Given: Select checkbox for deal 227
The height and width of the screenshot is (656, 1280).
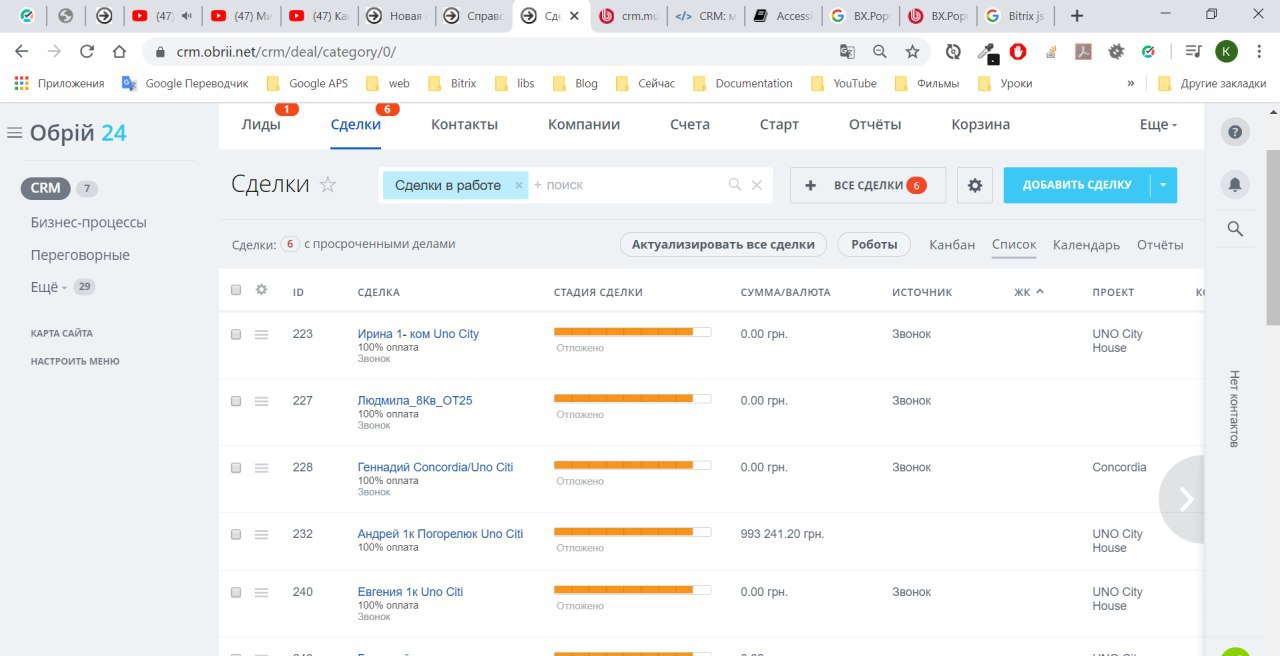Looking at the screenshot, I should 236,401.
